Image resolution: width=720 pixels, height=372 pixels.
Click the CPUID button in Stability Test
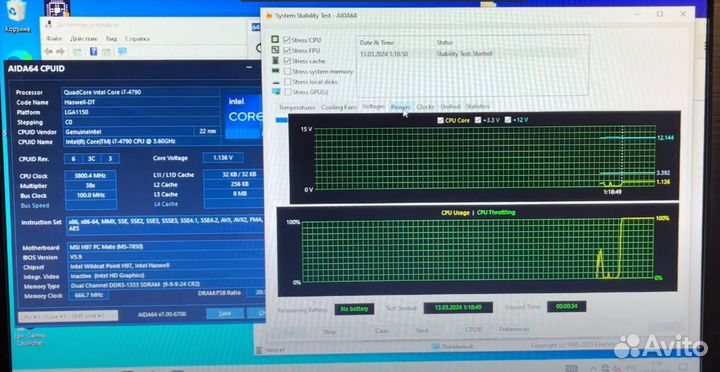pyautogui.click(x=473, y=330)
